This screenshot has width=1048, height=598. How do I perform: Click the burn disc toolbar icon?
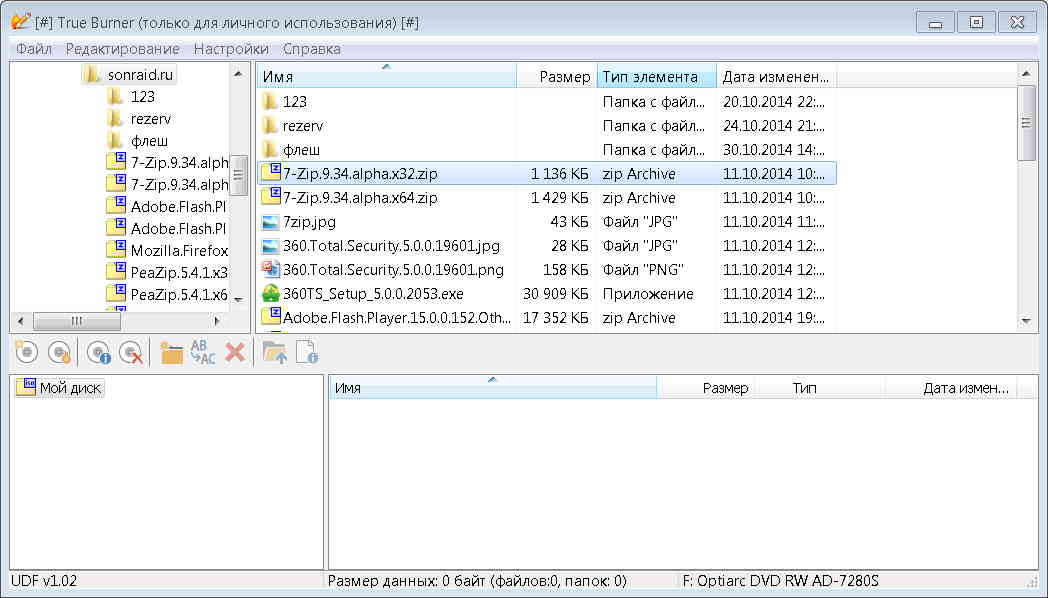[x=60, y=352]
